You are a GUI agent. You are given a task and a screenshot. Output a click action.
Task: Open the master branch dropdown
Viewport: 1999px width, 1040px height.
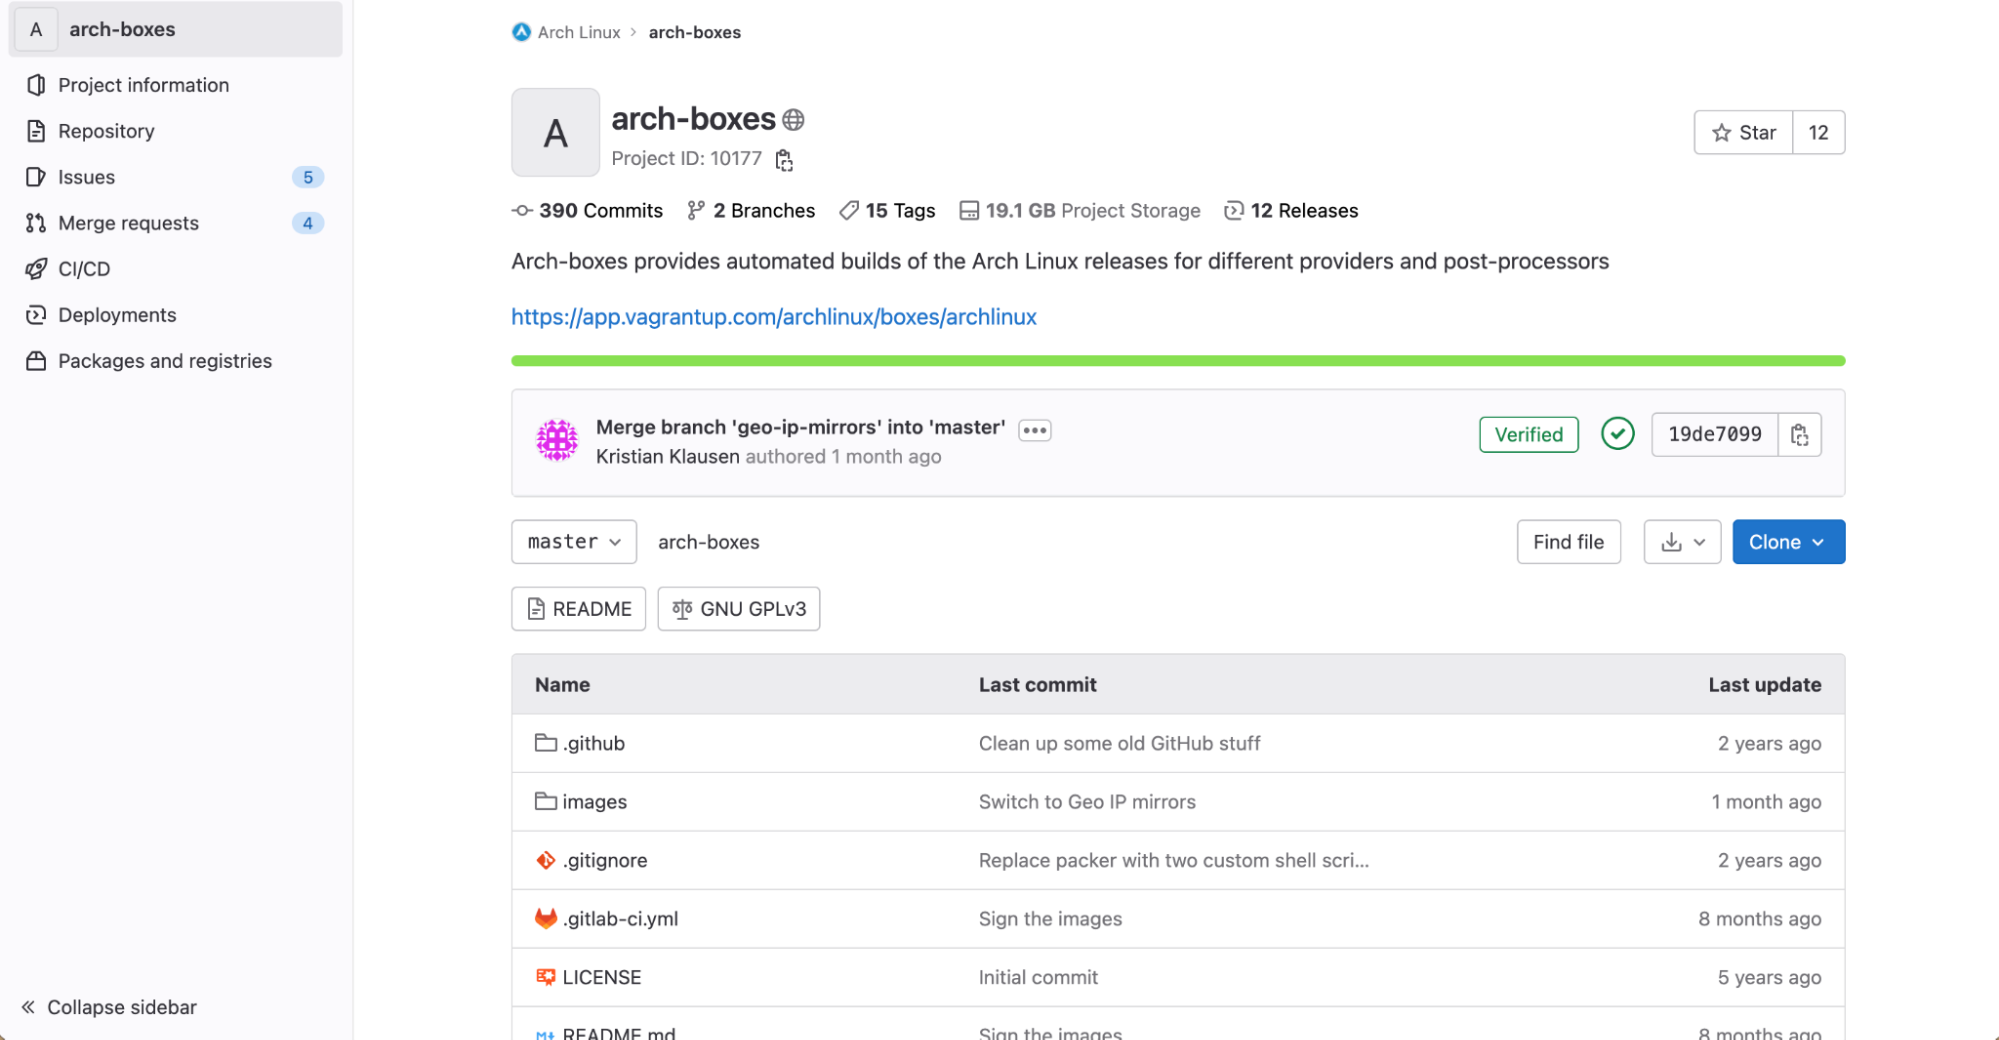point(573,542)
